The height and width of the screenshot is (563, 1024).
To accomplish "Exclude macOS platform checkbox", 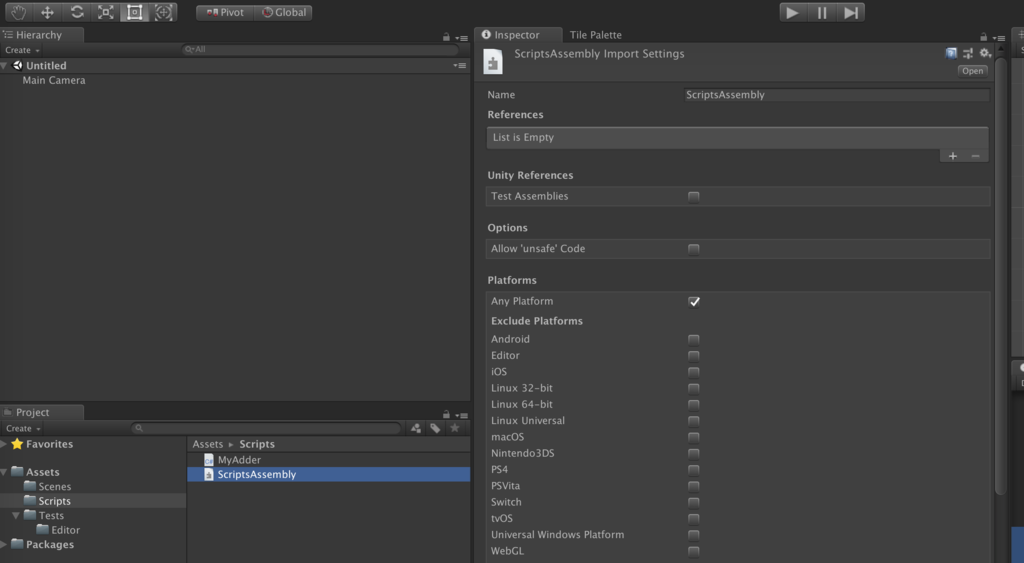I will [x=694, y=437].
